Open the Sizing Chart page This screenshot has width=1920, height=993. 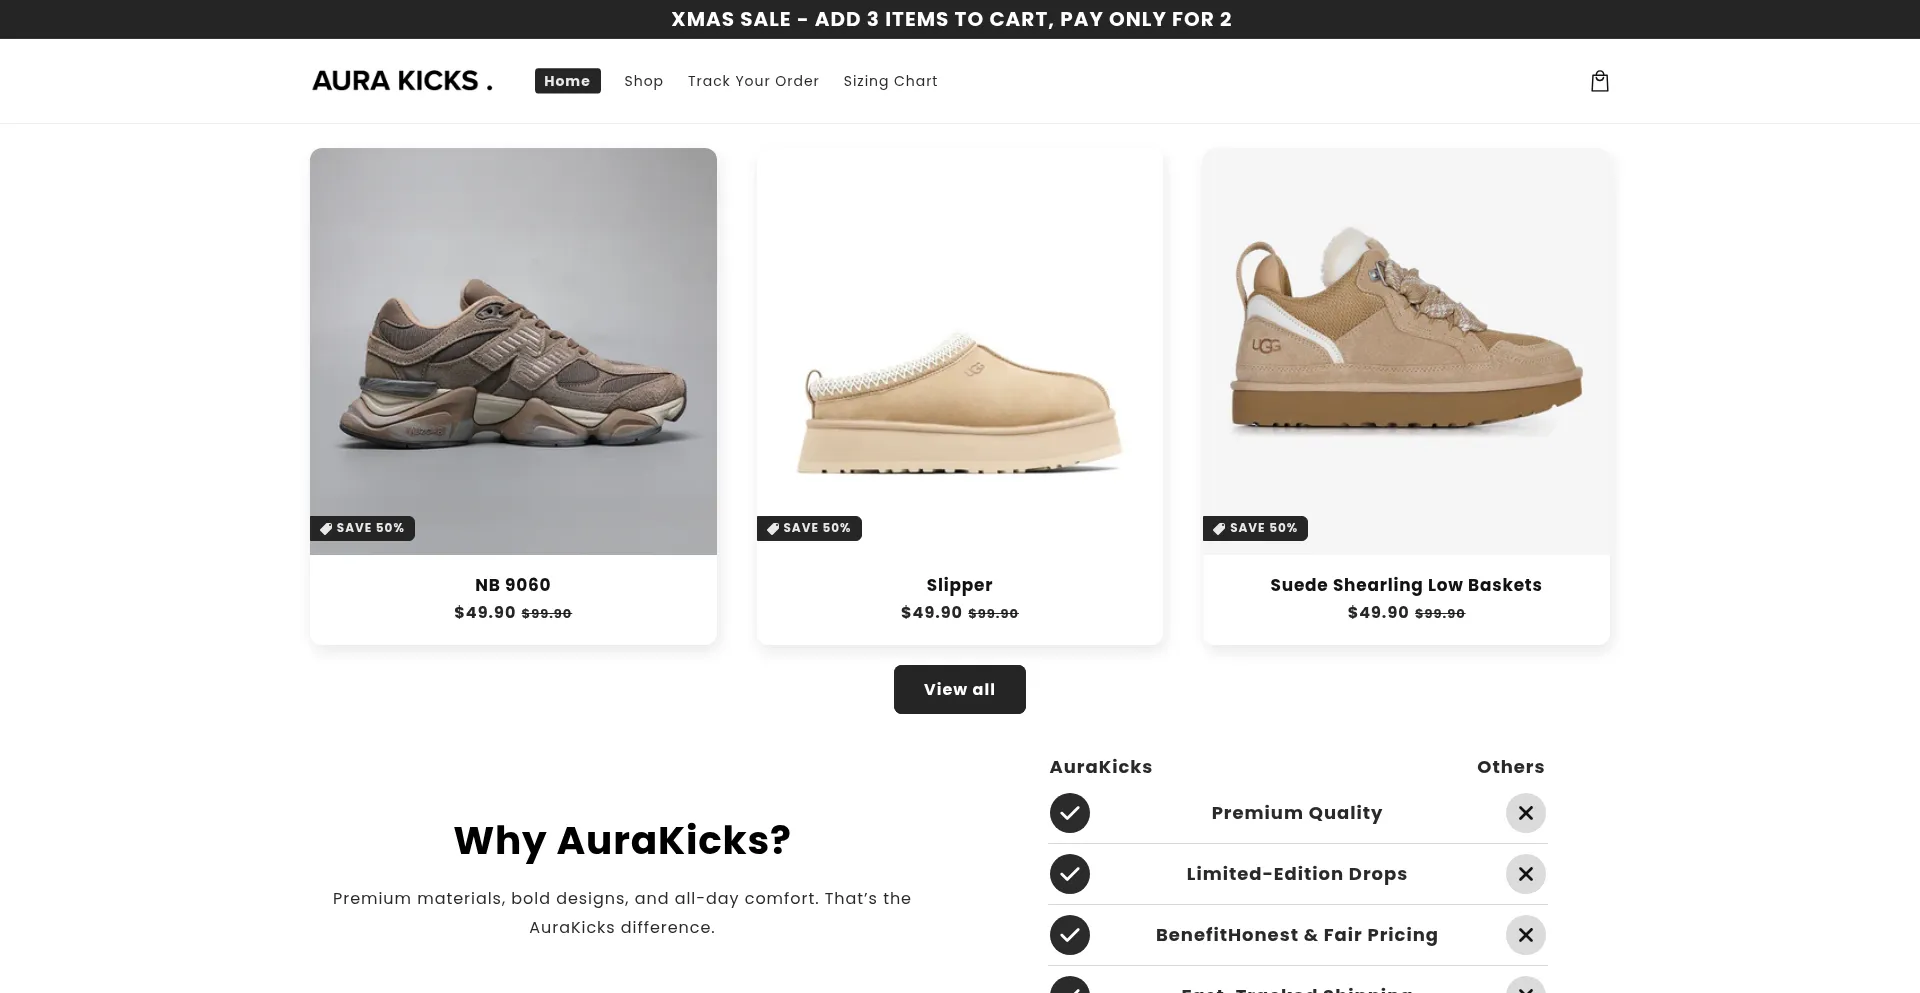(x=890, y=81)
